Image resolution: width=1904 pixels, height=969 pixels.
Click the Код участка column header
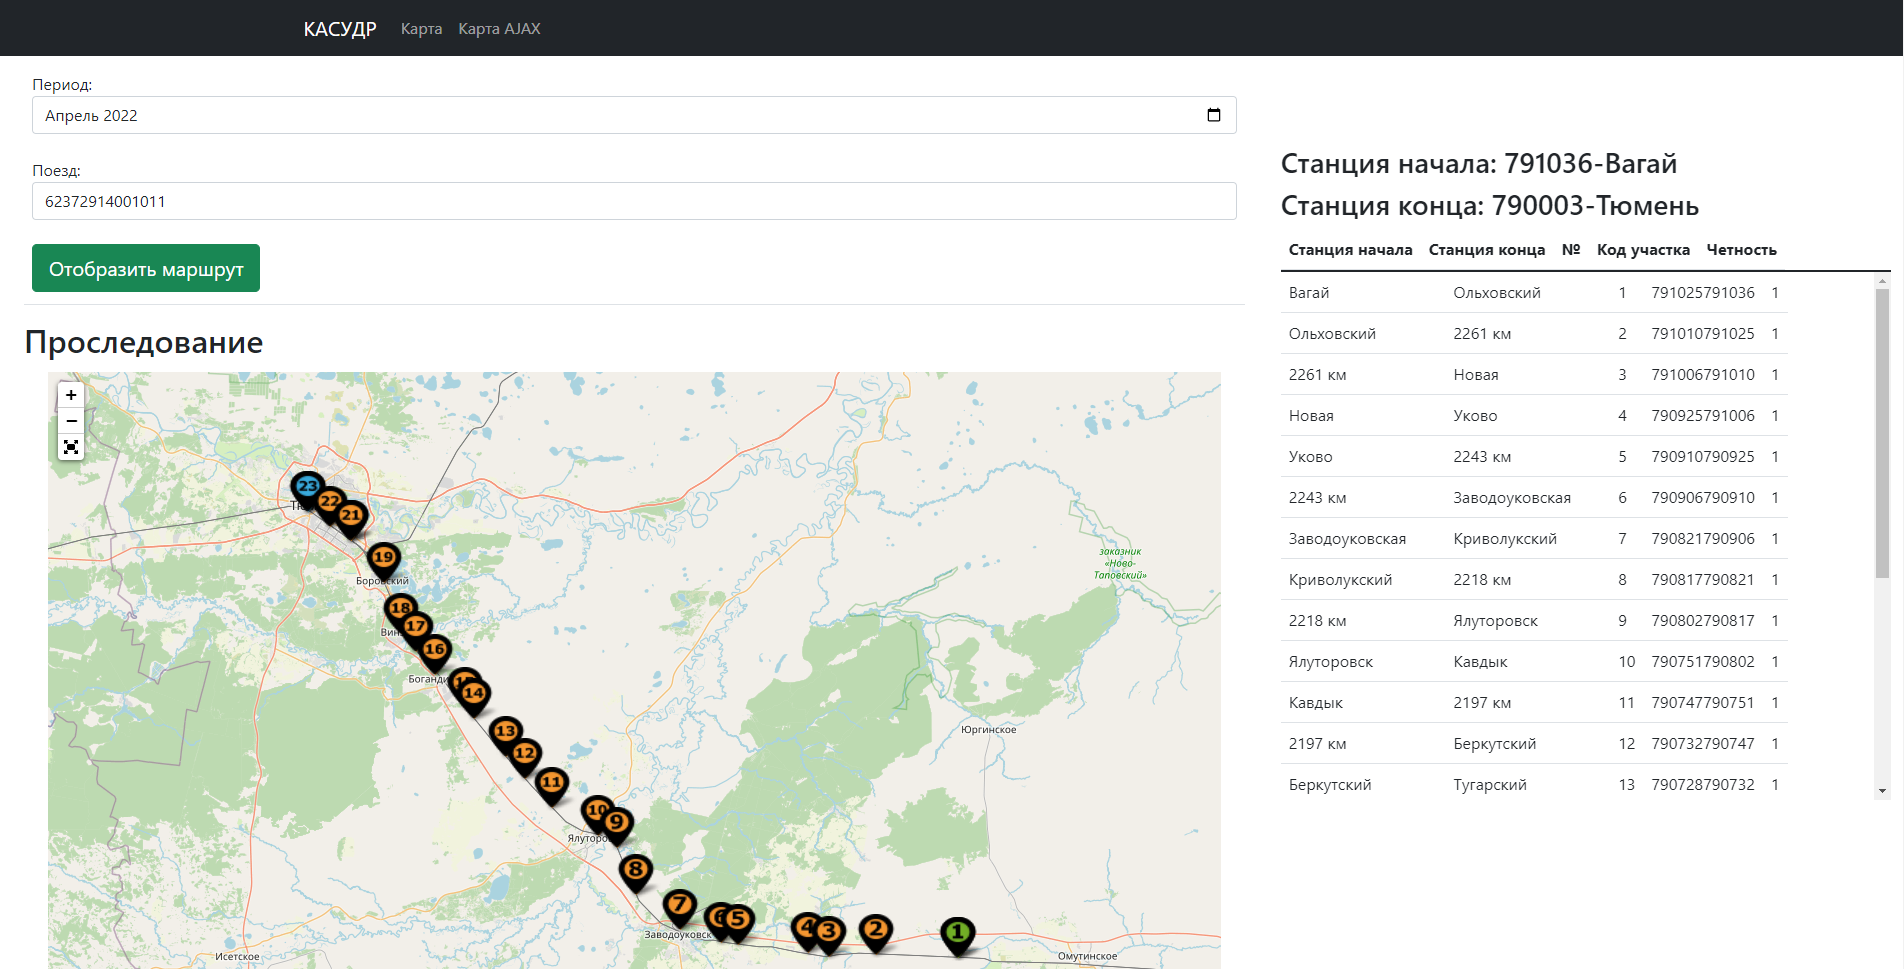1643,250
